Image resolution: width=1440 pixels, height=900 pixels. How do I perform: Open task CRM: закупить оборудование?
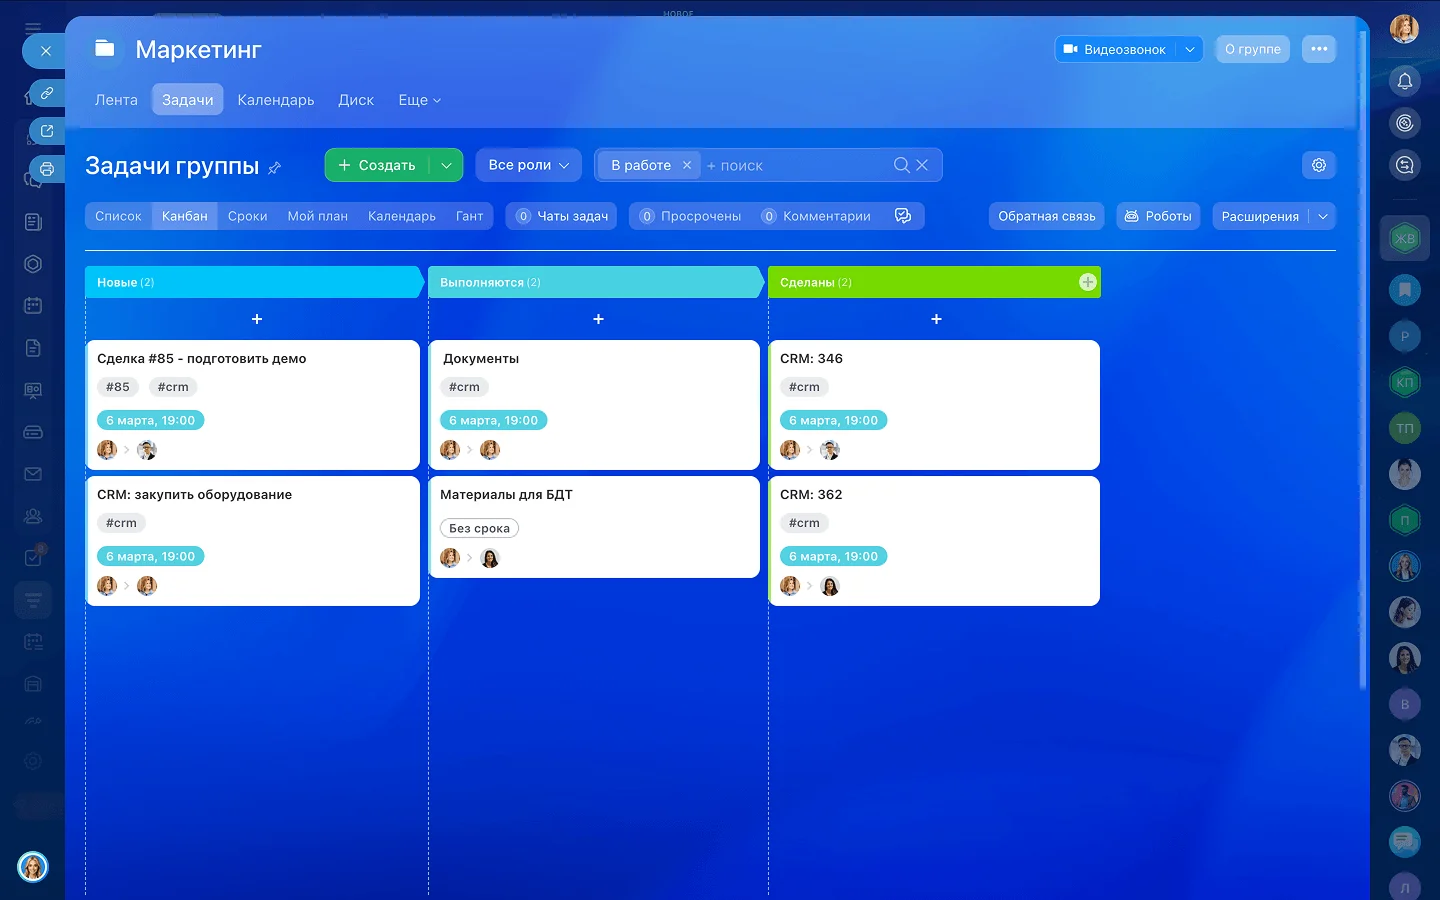[x=195, y=495]
